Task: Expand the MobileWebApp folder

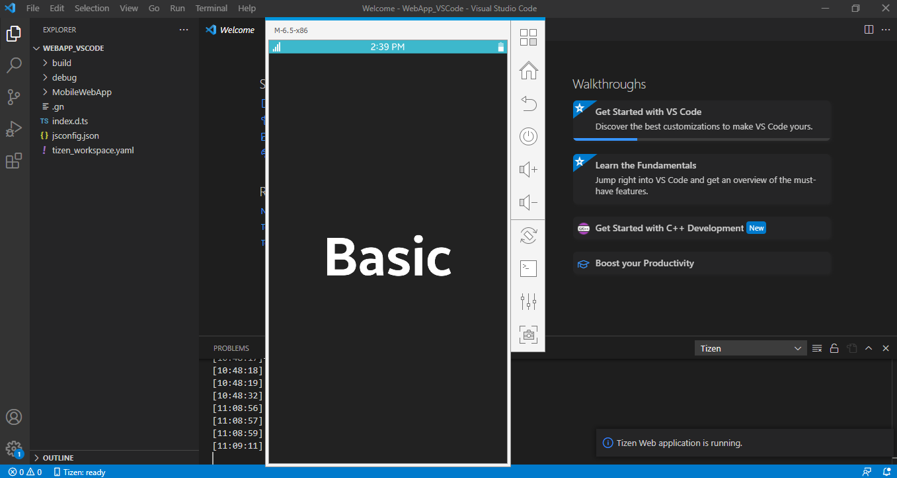Action: tap(81, 92)
